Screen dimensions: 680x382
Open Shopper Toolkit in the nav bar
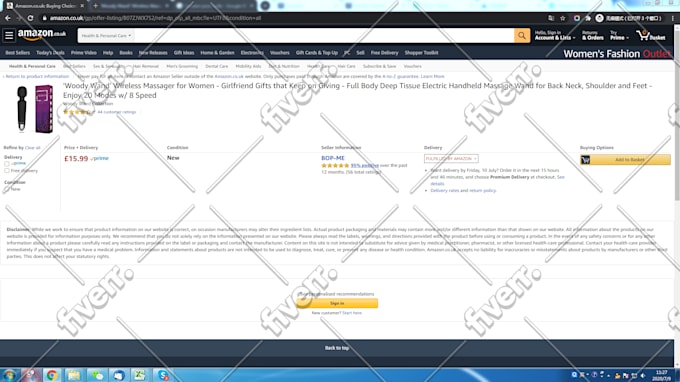[x=422, y=53]
